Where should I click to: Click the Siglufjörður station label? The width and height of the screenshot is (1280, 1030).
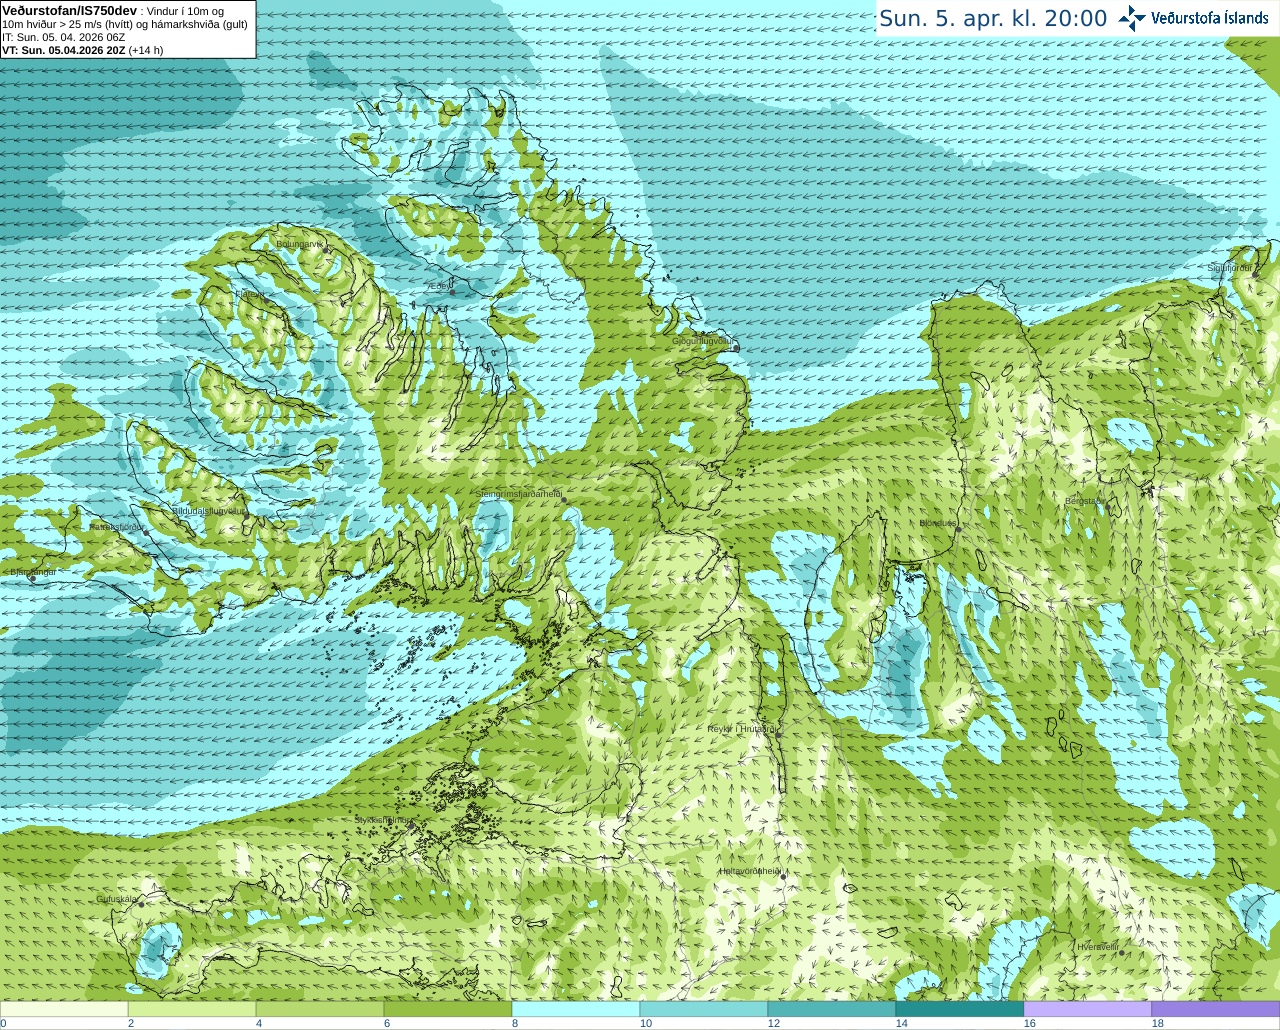pyautogui.click(x=1230, y=268)
